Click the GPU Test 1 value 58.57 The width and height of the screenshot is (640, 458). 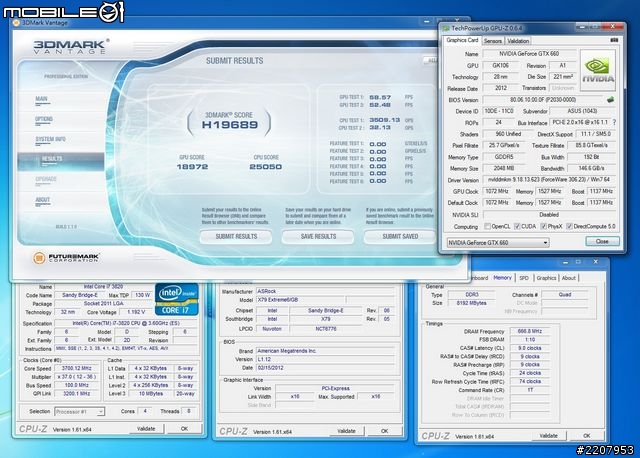[x=380, y=98]
